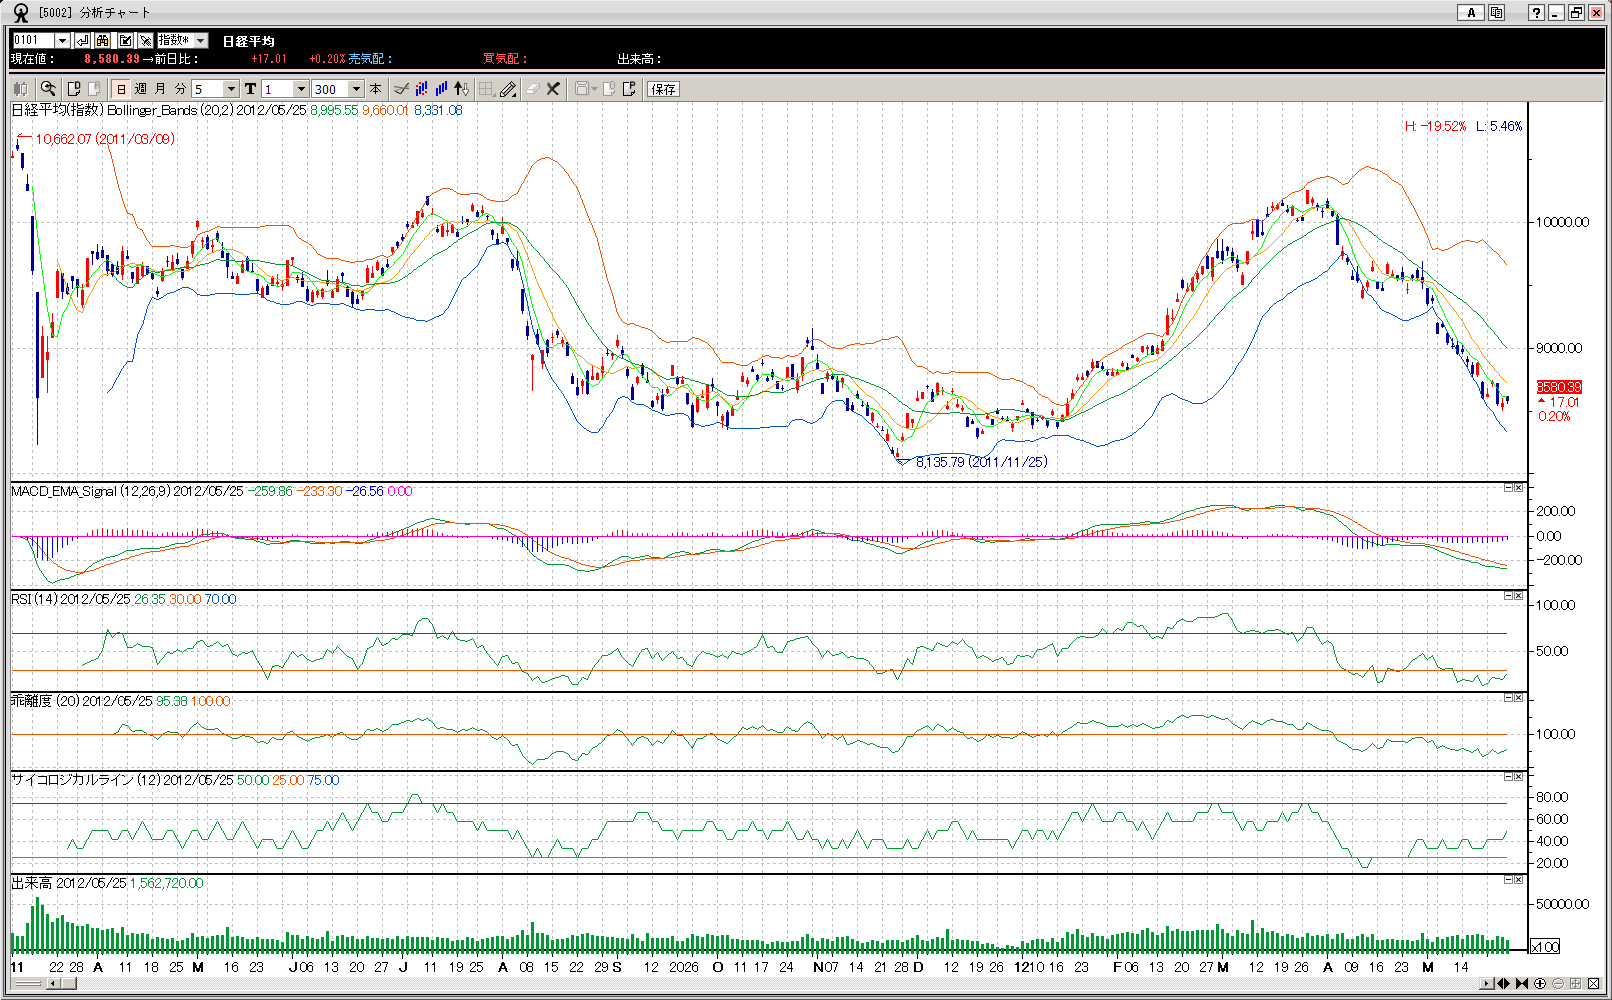The width and height of the screenshot is (1612, 1000).
Task: Click the plus zoom-in icon at bottom right
Action: point(1540,984)
